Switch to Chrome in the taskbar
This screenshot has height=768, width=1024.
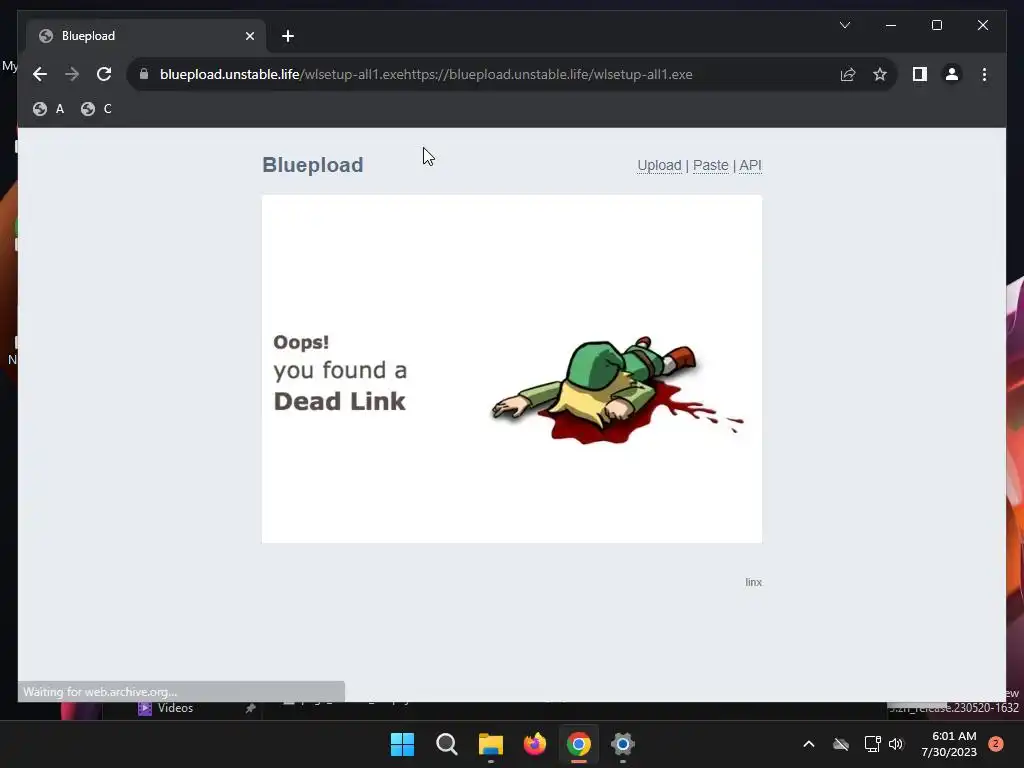point(579,744)
